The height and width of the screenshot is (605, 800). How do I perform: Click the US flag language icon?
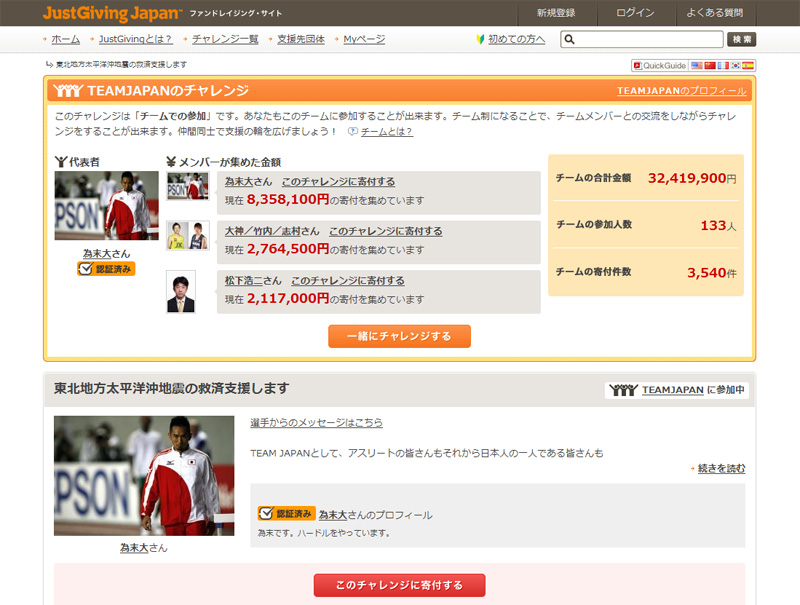pyautogui.click(x=697, y=65)
